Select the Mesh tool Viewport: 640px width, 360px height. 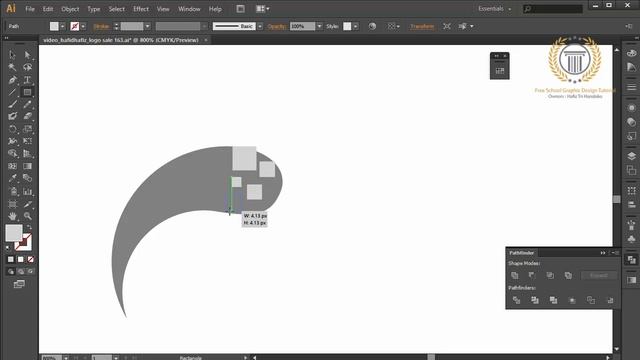coord(12,166)
